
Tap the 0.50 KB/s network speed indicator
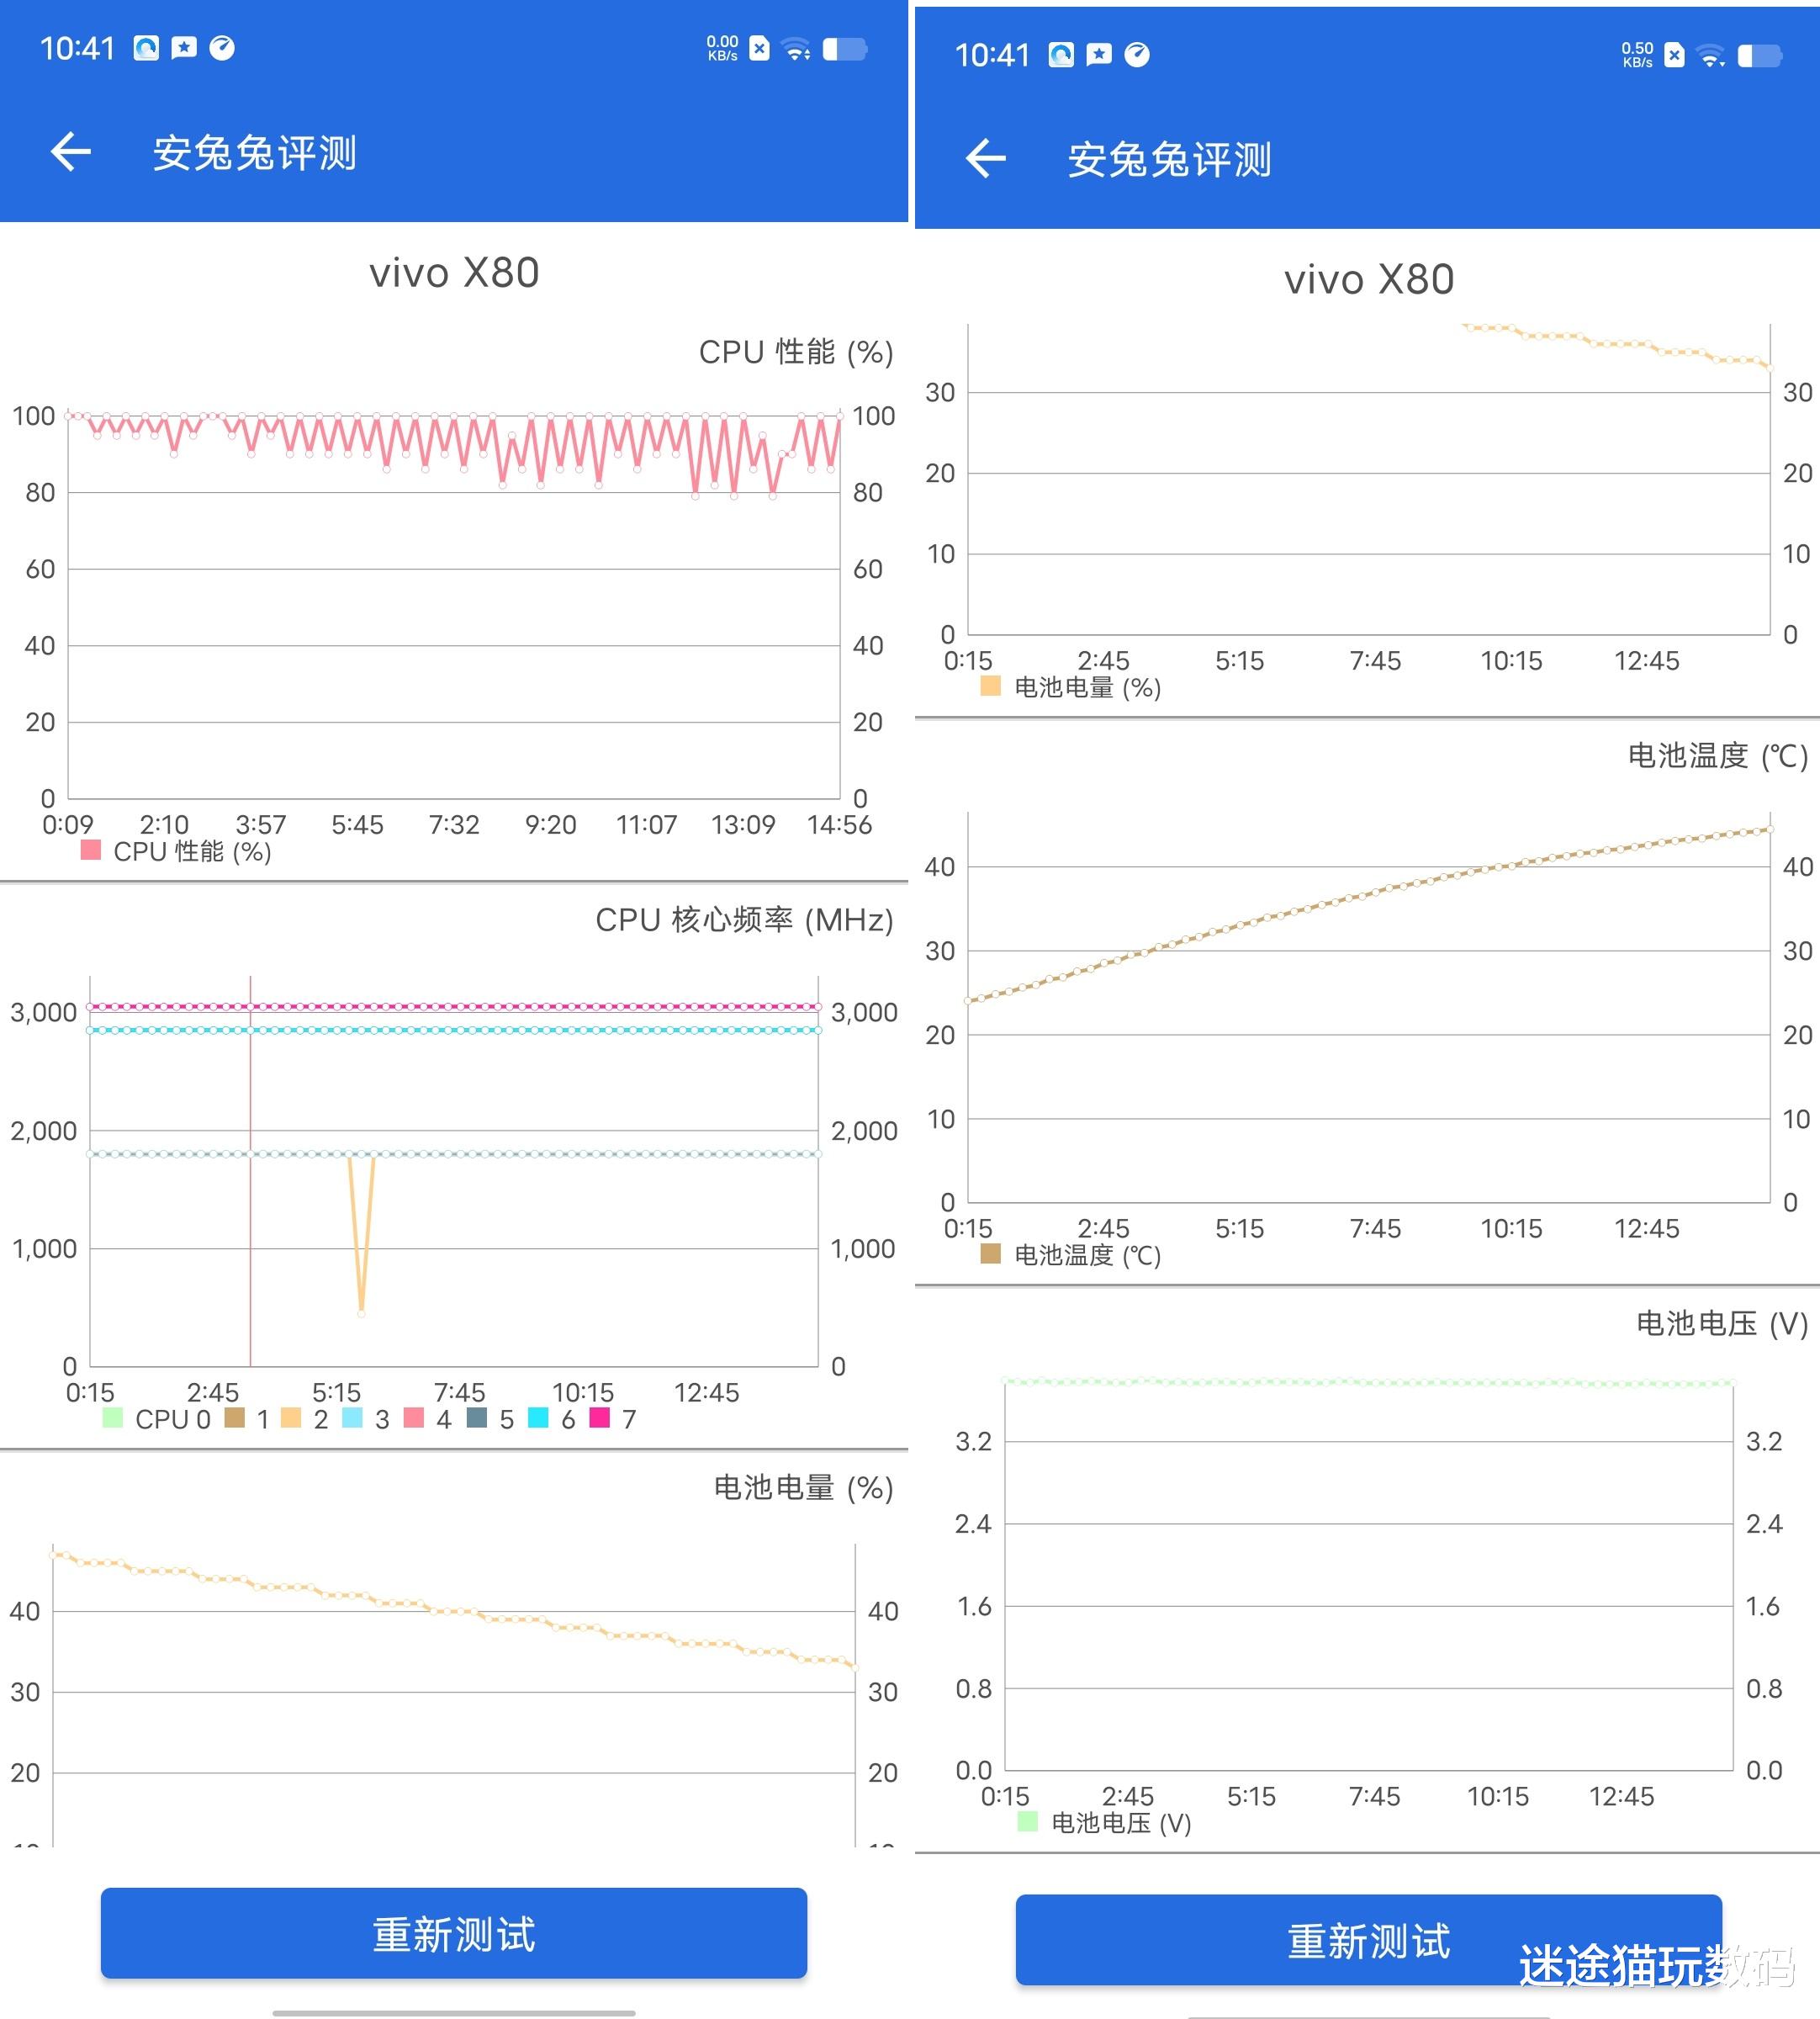click(1637, 55)
